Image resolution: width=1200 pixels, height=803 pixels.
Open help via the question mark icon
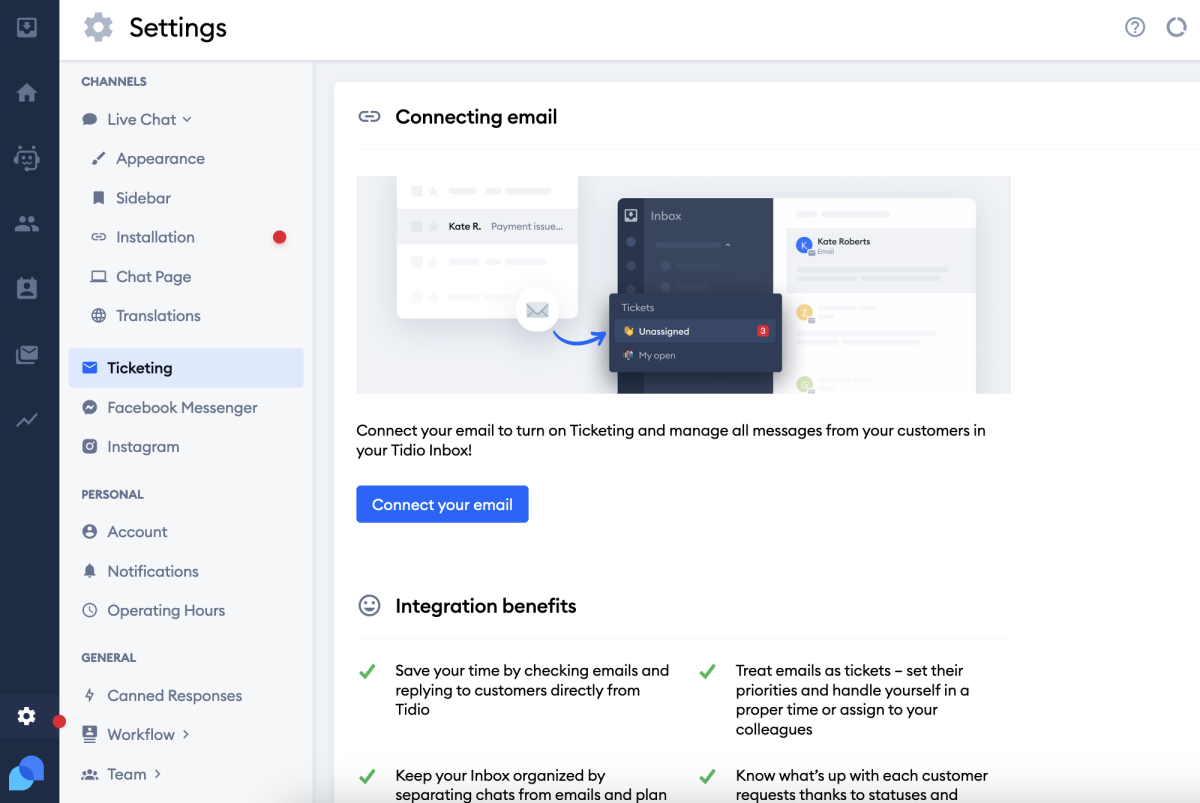(1135, 27)
